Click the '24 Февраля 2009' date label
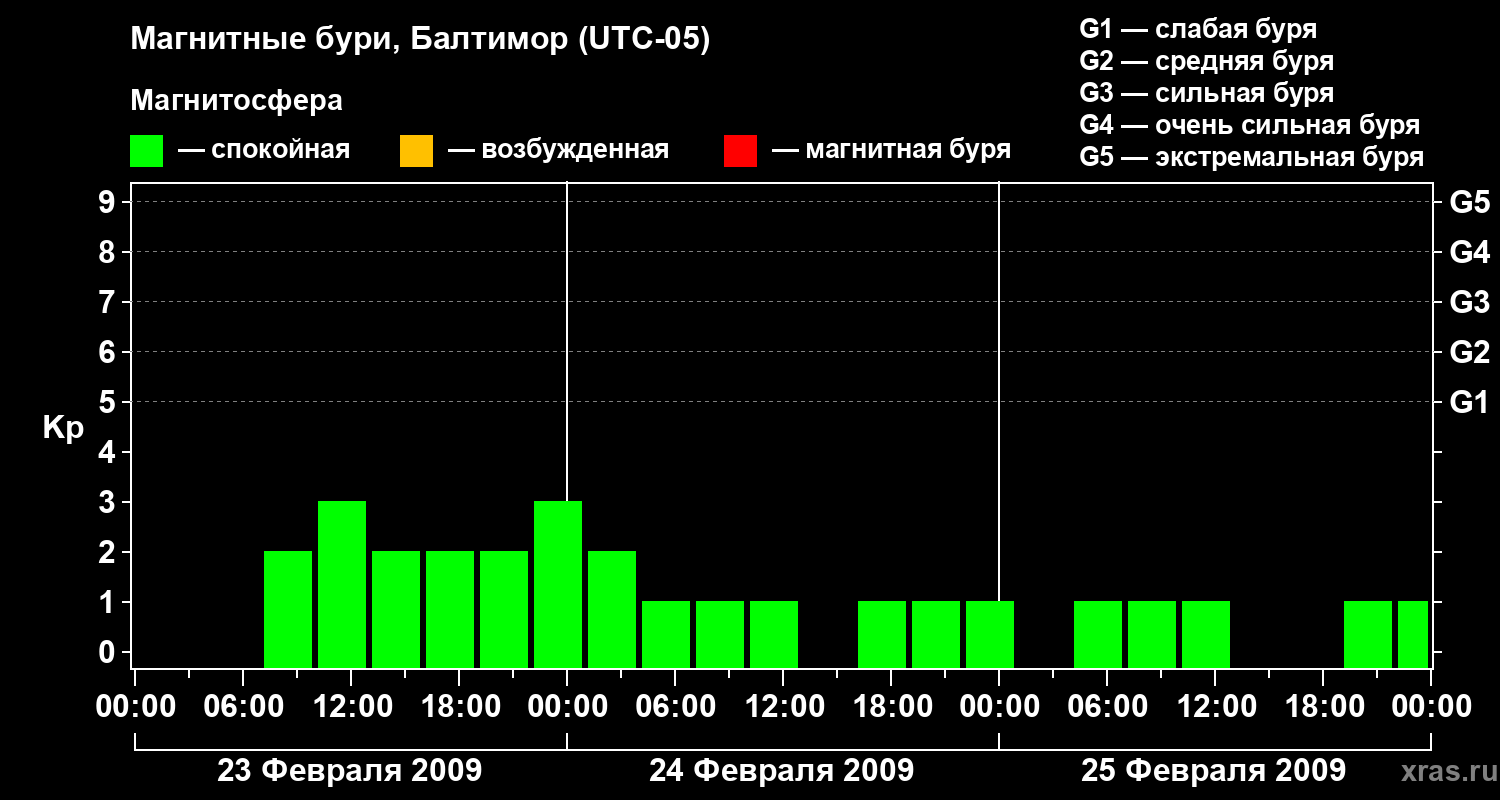This screenshot has width=1500, height=800. 782,771
